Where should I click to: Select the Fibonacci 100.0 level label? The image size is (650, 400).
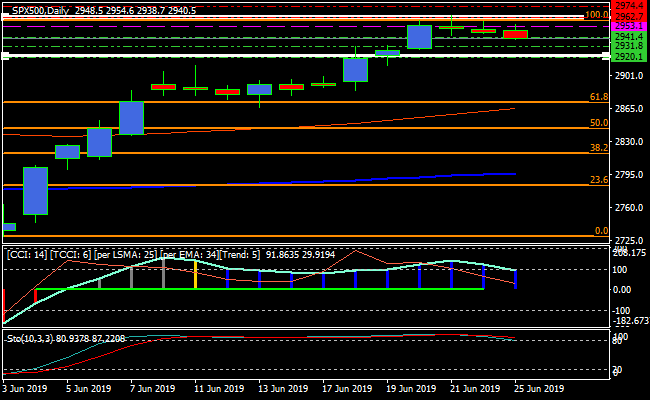[x=597, y=15]
